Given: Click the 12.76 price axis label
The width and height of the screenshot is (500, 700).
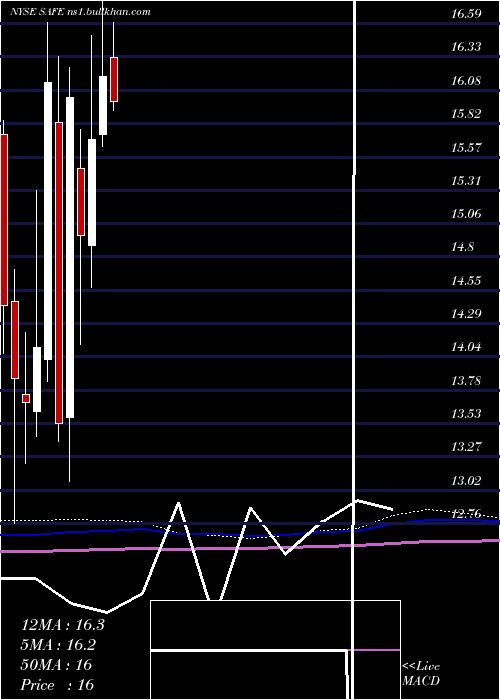Looking at the screenshot, I should pyautogui.click(x=466, y=514).
